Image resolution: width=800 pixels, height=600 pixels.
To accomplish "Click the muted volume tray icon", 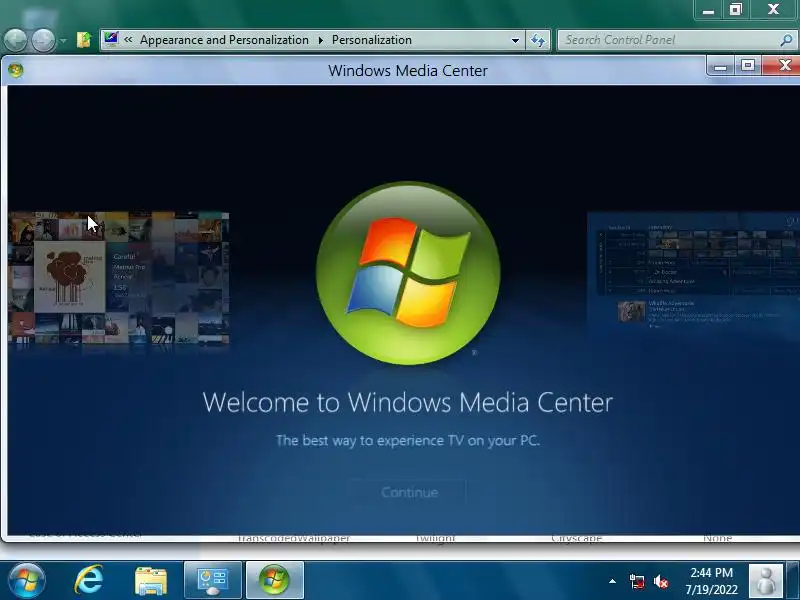I will coord(661,582).
